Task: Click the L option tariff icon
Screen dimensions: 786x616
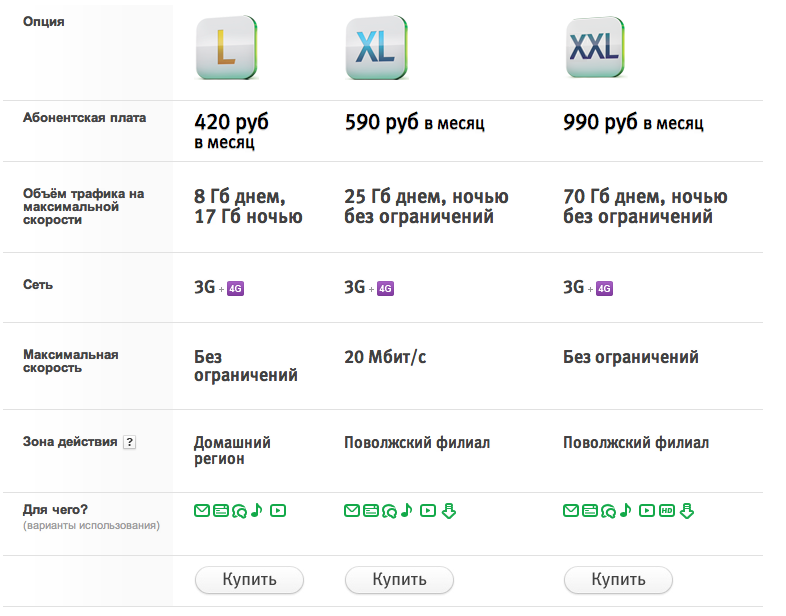Action: click(x=227, y=48)
